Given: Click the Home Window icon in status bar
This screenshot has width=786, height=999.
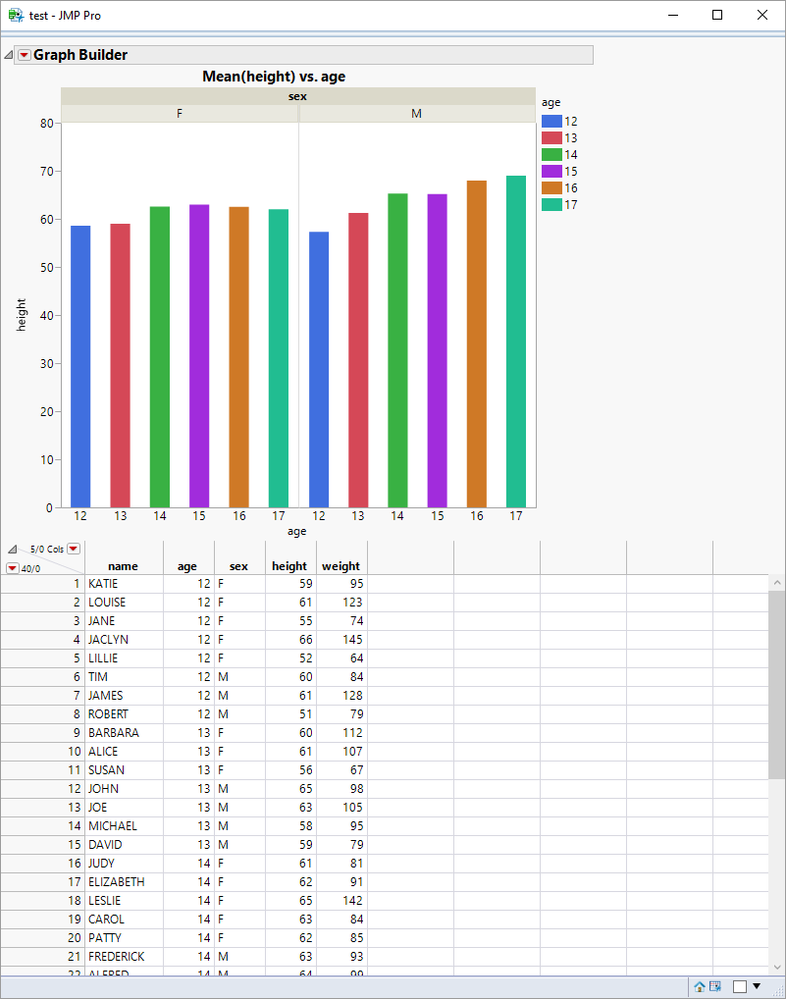Looking at the screenshot, I should pos(699,986).
